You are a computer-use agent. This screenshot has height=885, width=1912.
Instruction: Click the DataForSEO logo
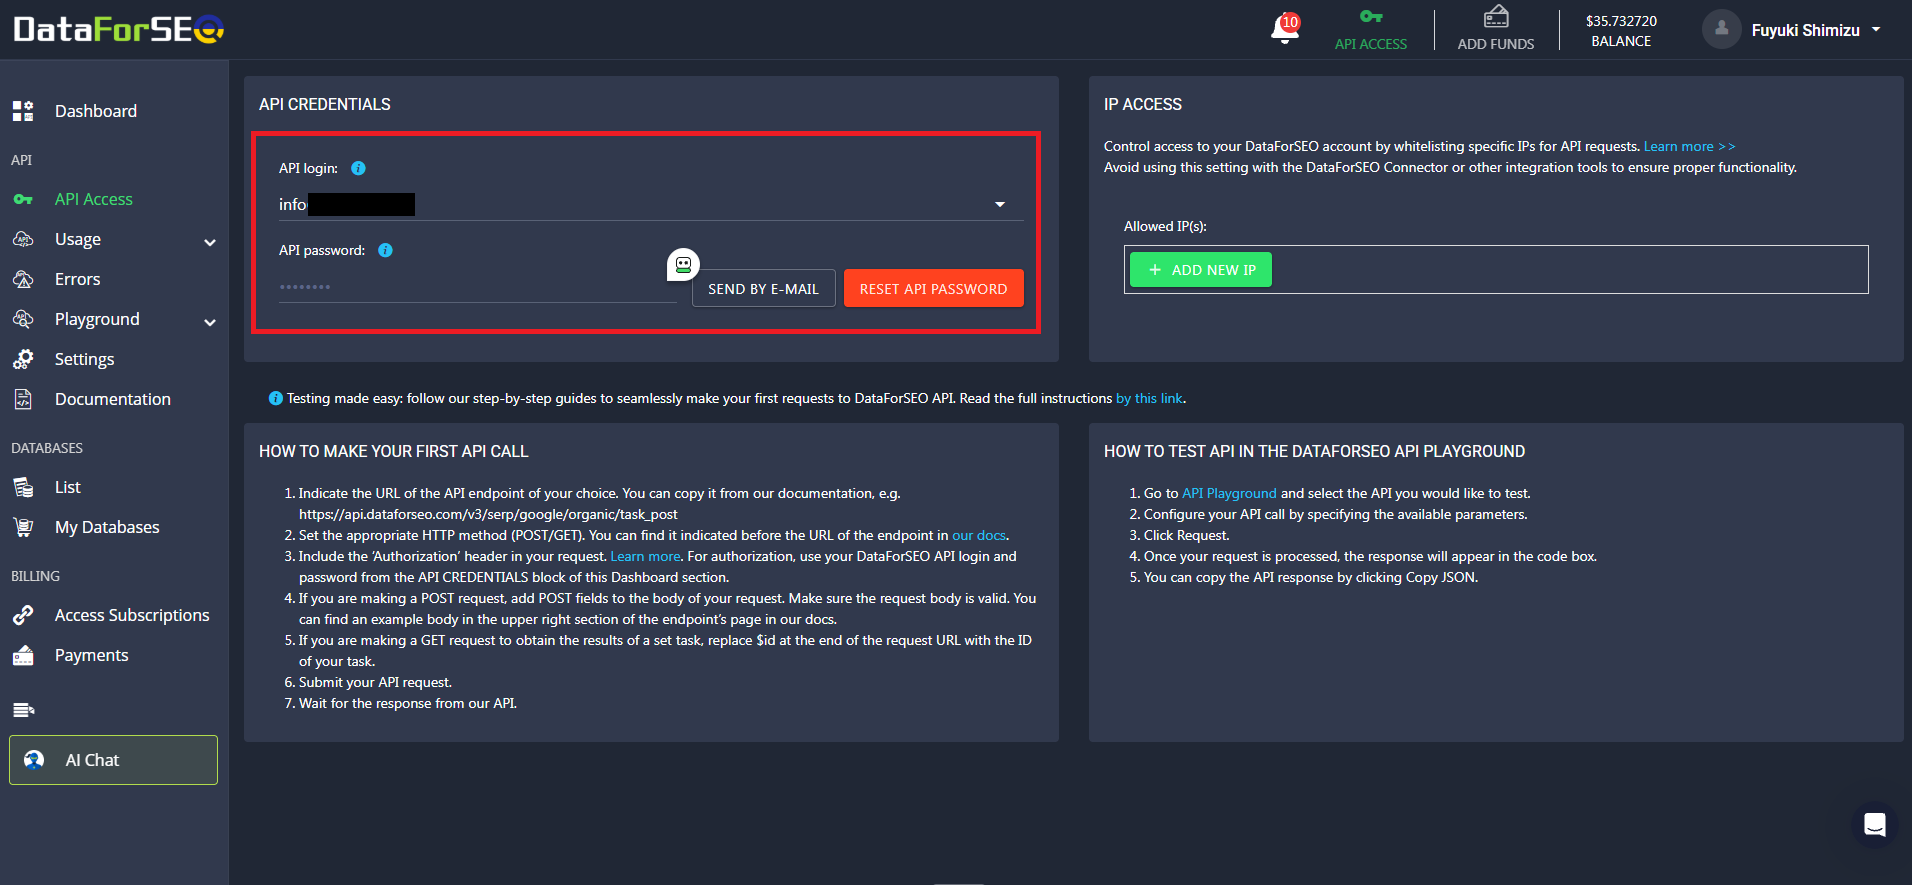tap(119, 29)
